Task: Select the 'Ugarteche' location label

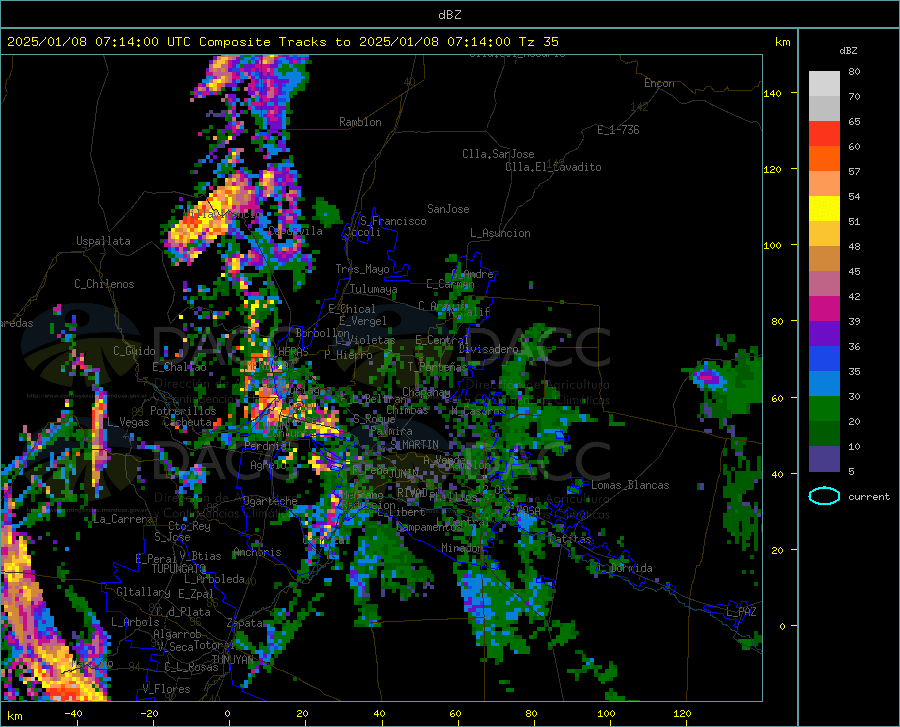Action: coord(270,500)
